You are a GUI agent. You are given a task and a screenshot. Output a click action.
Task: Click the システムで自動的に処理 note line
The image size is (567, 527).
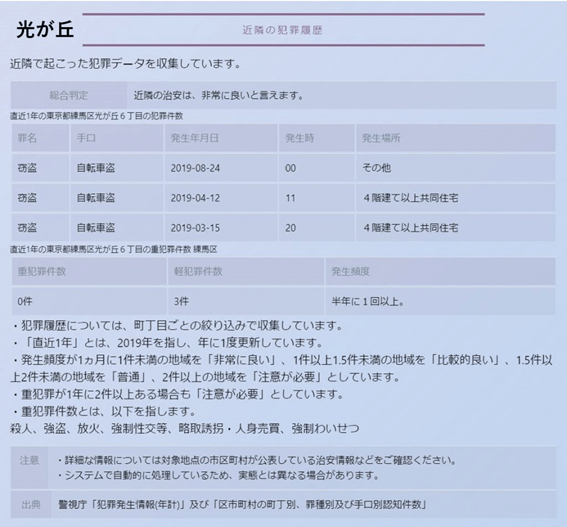click(218, 475)
